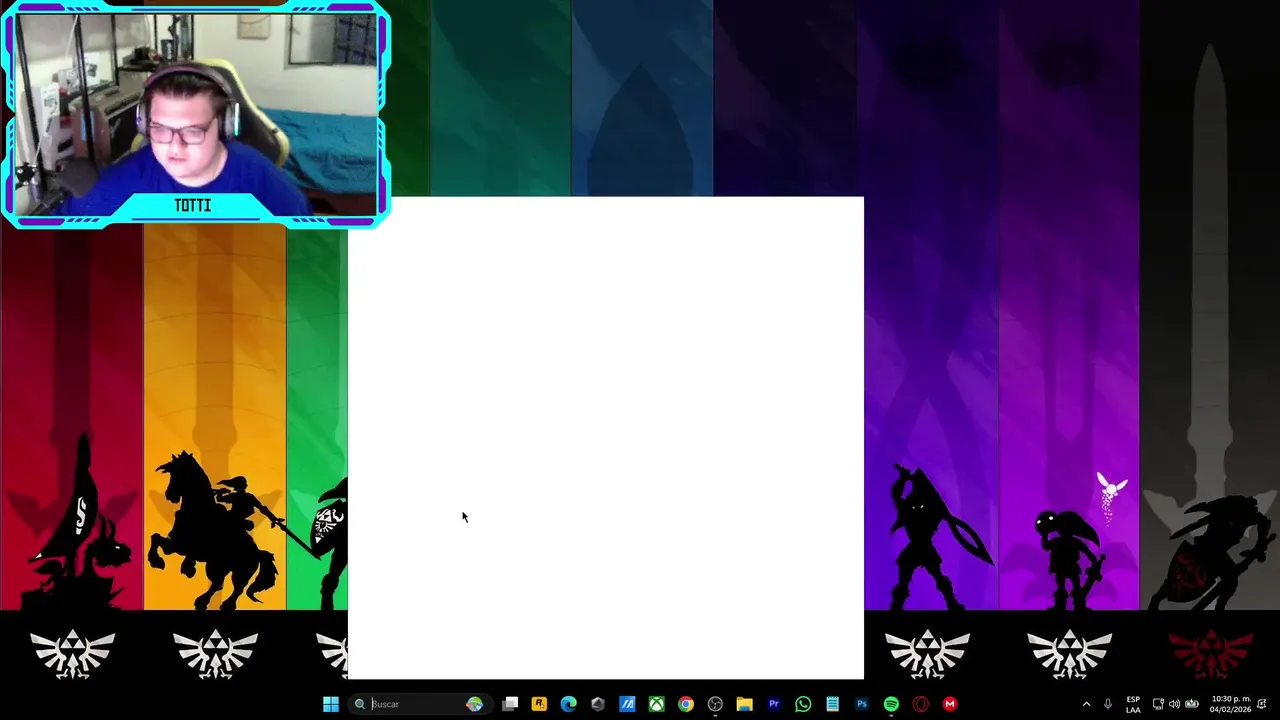Open Microsoft Edge from the taskbar
Image resolution: width=1280 pixels, height=720 pixels.
(x=568, y=704)
